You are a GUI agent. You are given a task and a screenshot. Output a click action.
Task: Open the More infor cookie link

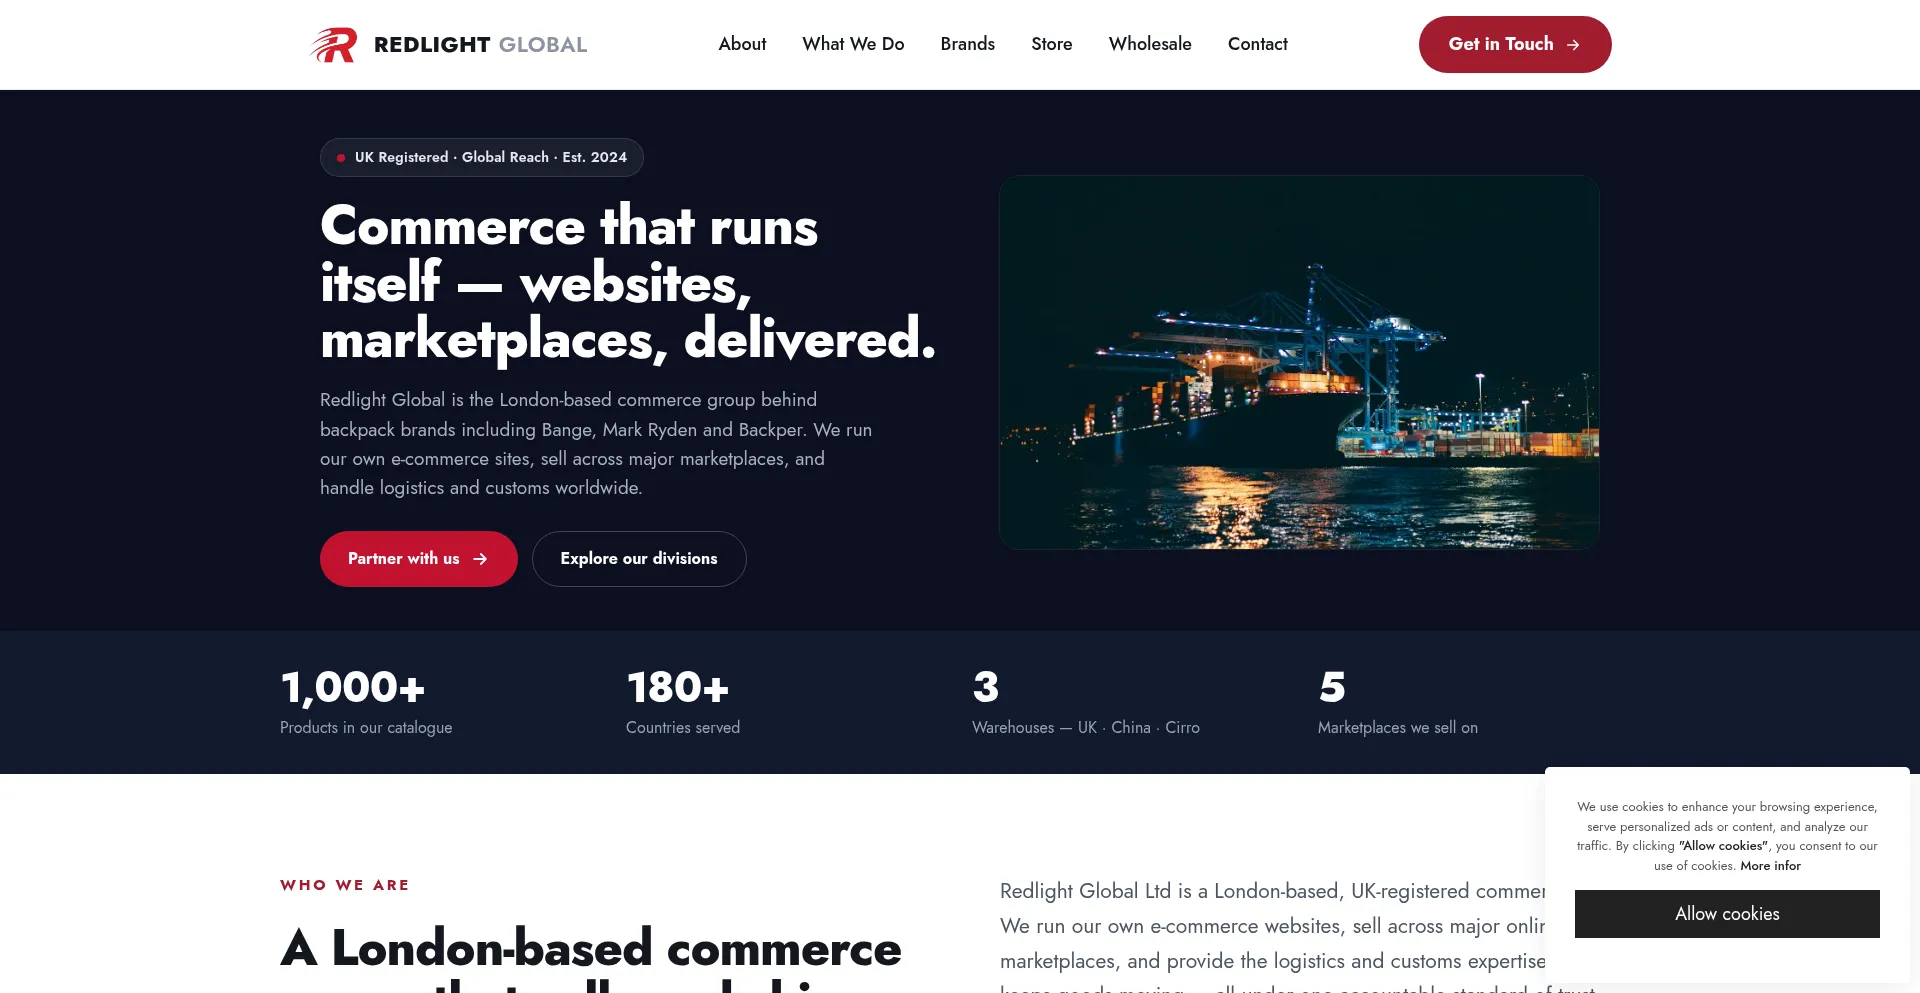(1770, 866)
